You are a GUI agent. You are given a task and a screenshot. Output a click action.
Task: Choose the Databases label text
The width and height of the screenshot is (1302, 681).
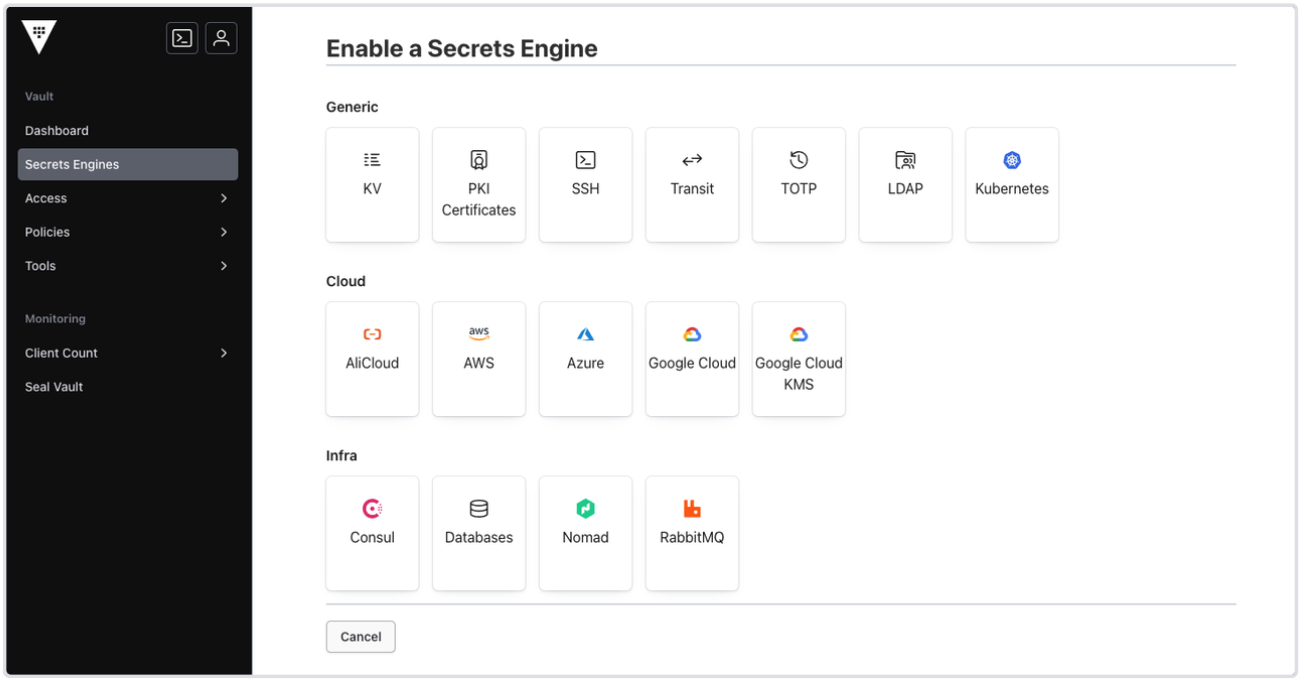(479, 537)
